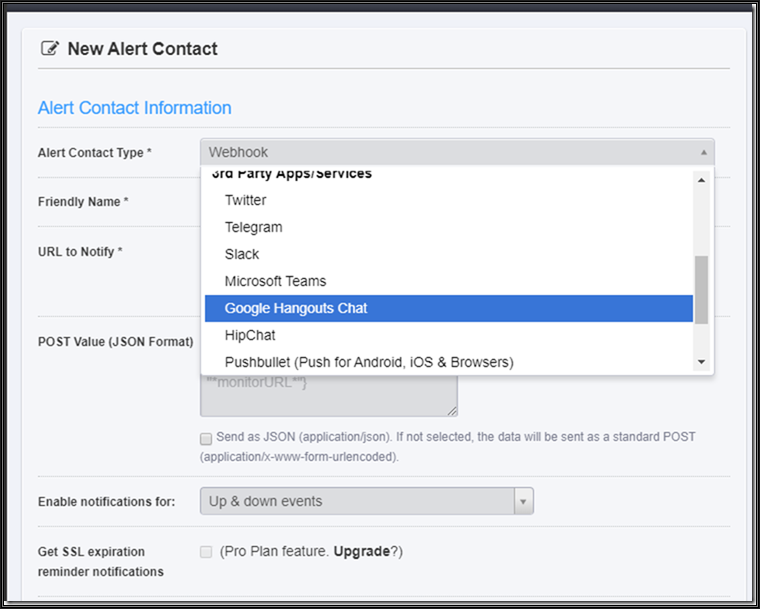Click the URL to Notify * label
Image resolution: width=760 pixels, height=609 pixels.
point(80,252)
